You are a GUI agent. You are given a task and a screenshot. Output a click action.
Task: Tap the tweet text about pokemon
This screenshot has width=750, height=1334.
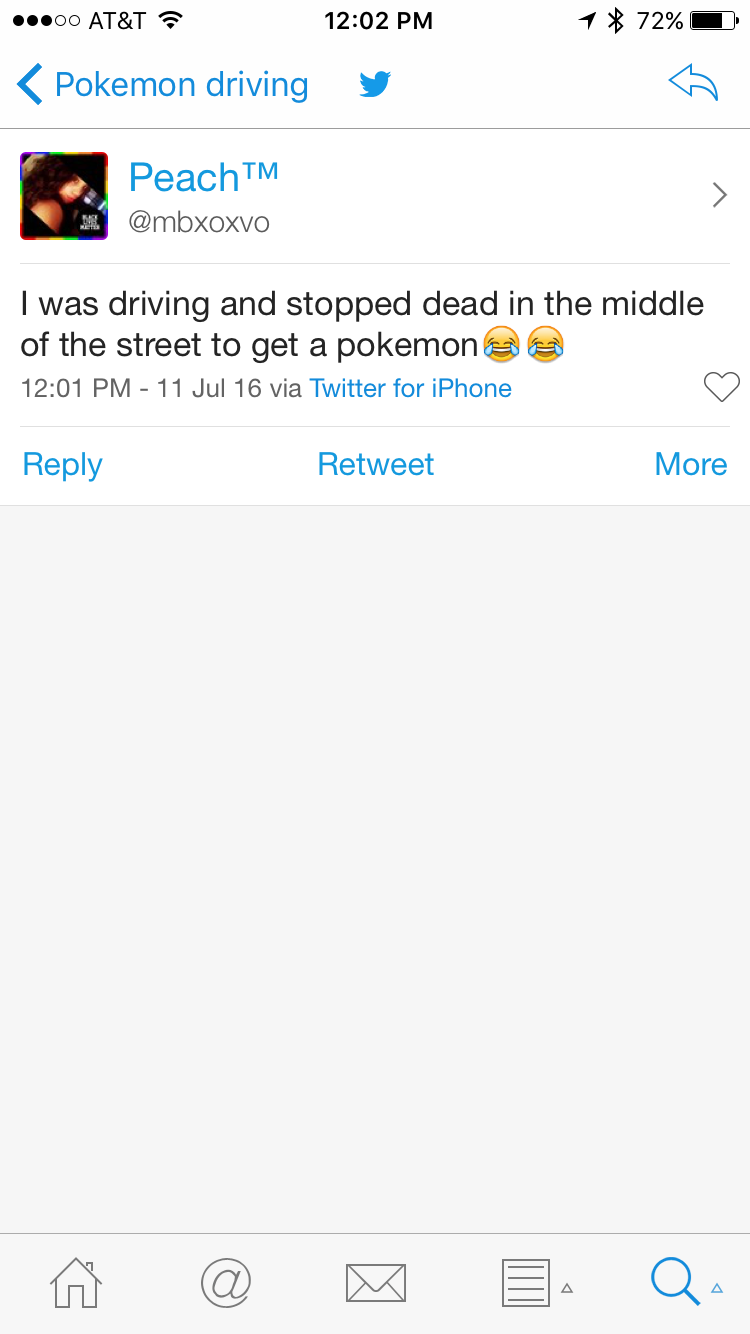tap(360, 324)
